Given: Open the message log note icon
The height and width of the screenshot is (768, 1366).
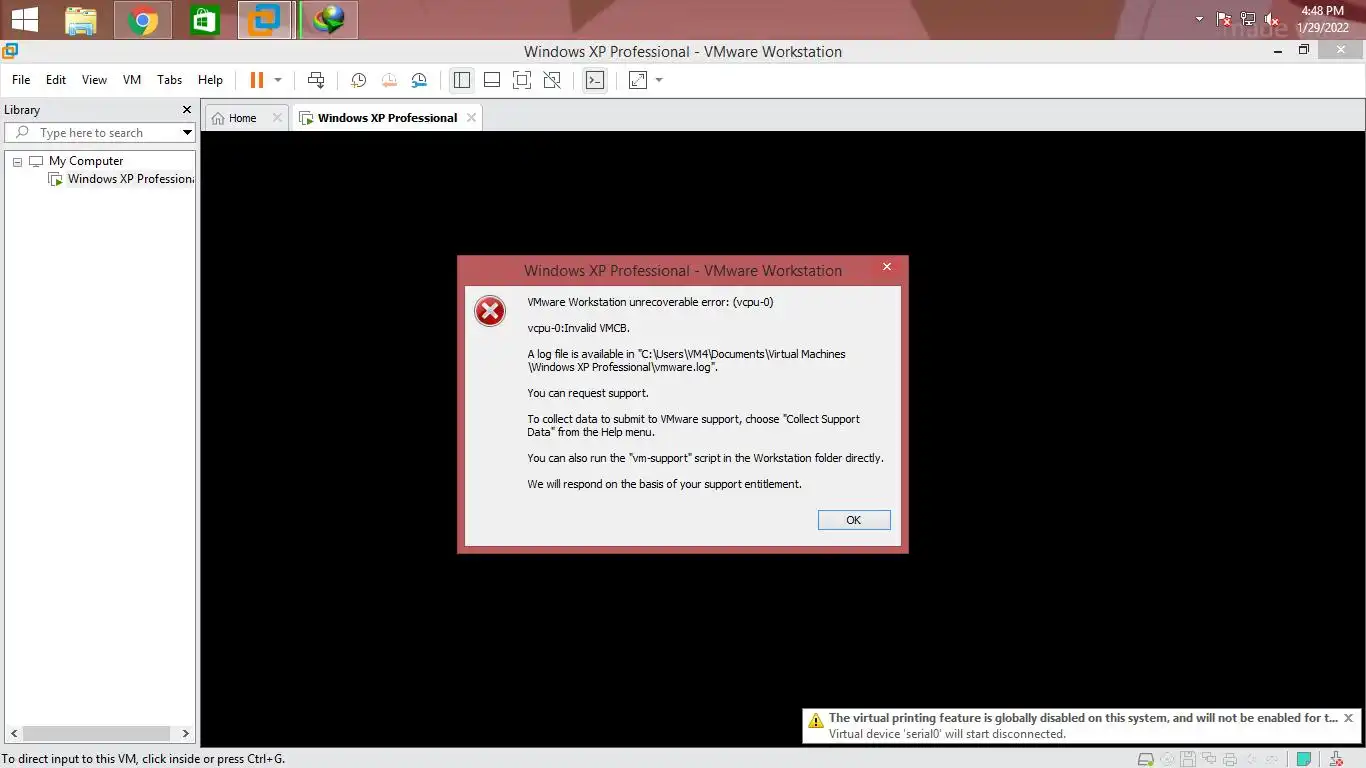Looking at the screenshot, I should pyautogui.click(x=1304, y=759).
